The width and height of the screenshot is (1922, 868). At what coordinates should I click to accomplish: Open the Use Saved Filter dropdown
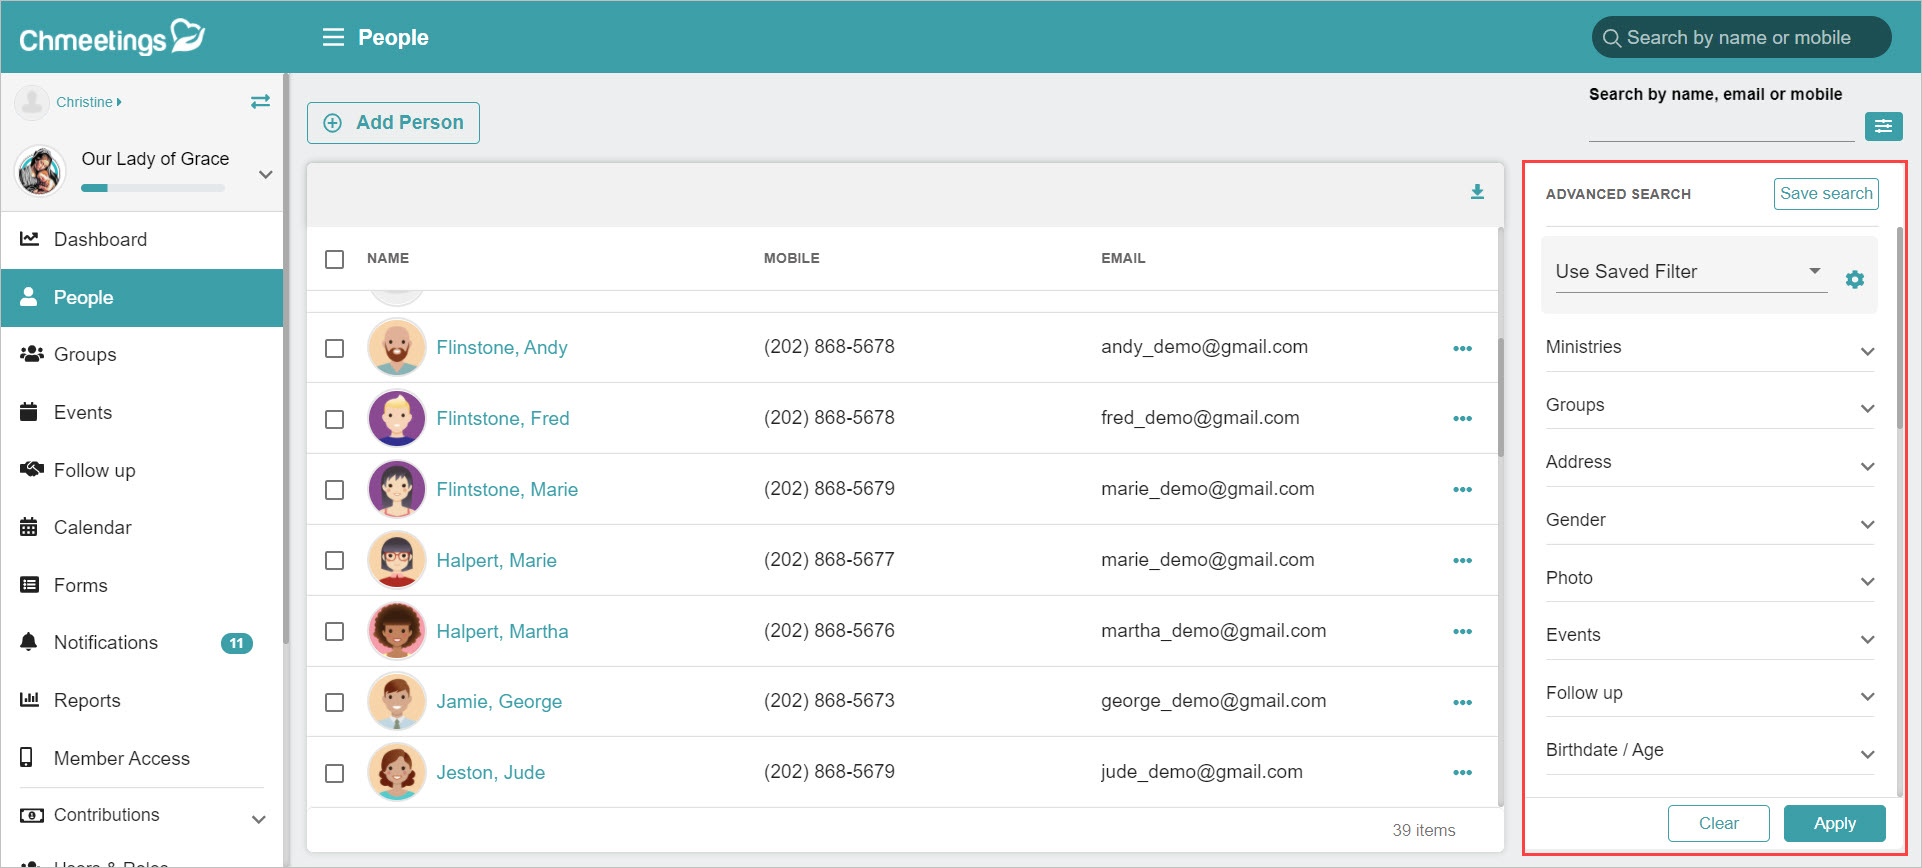(1690, 272)
